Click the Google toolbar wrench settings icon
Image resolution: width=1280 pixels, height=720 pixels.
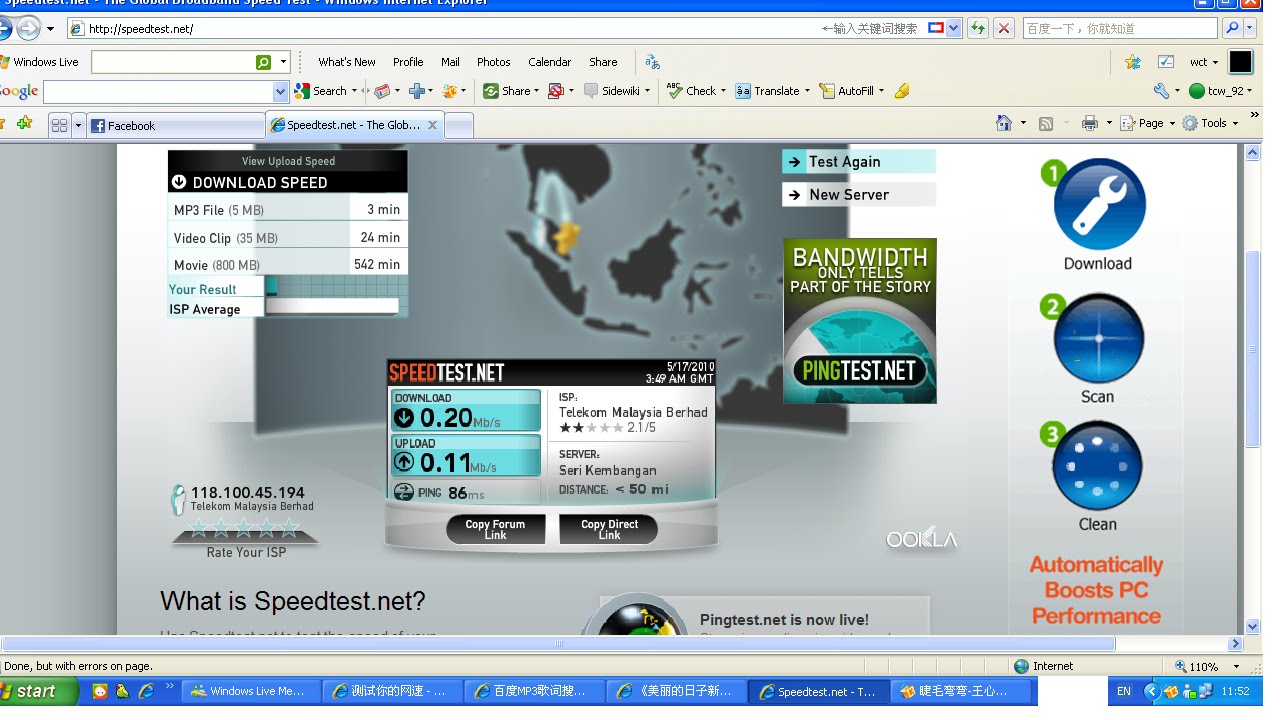click(x=1160, y=91)
